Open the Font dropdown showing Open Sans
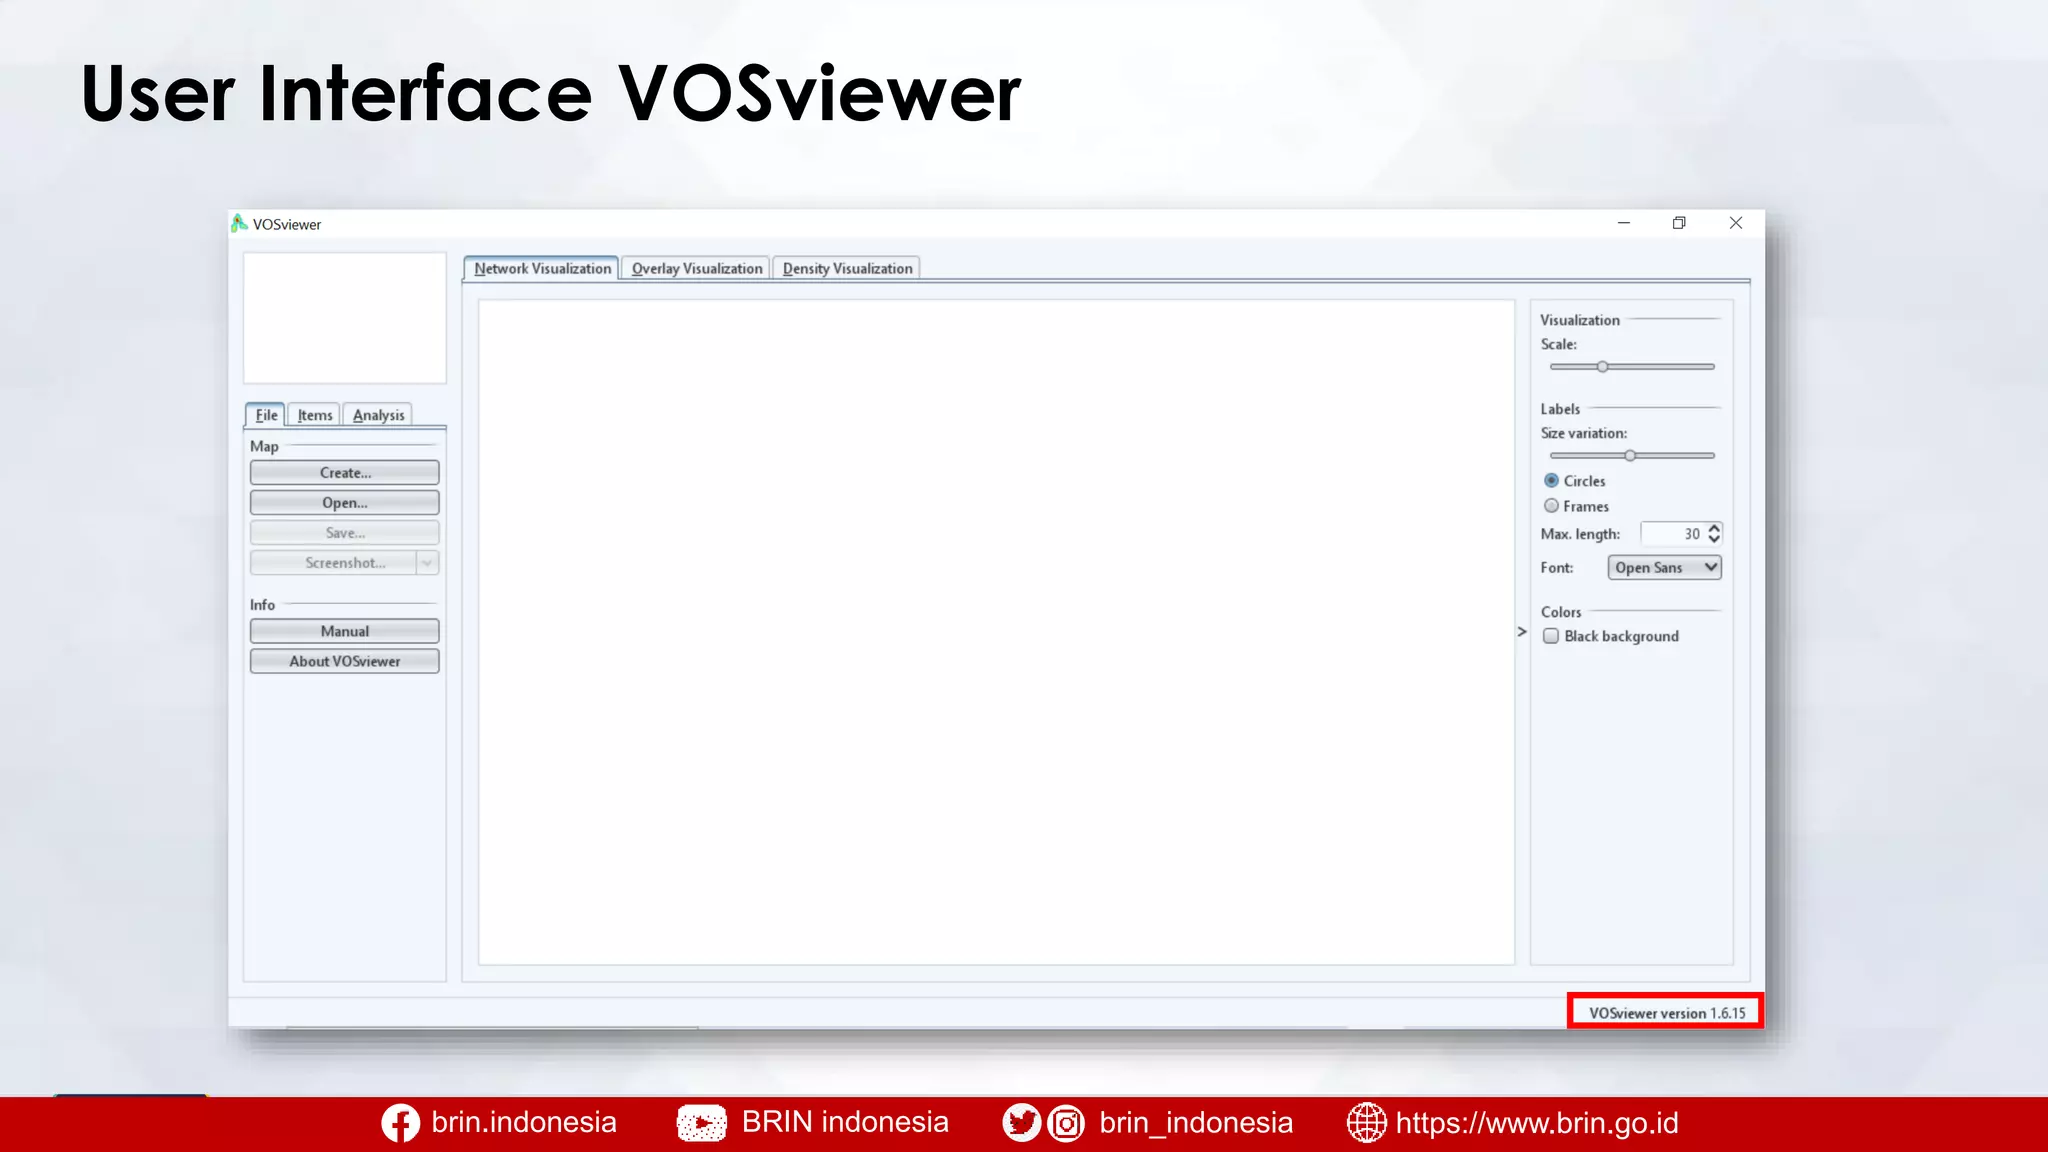 pos(1665,567)
